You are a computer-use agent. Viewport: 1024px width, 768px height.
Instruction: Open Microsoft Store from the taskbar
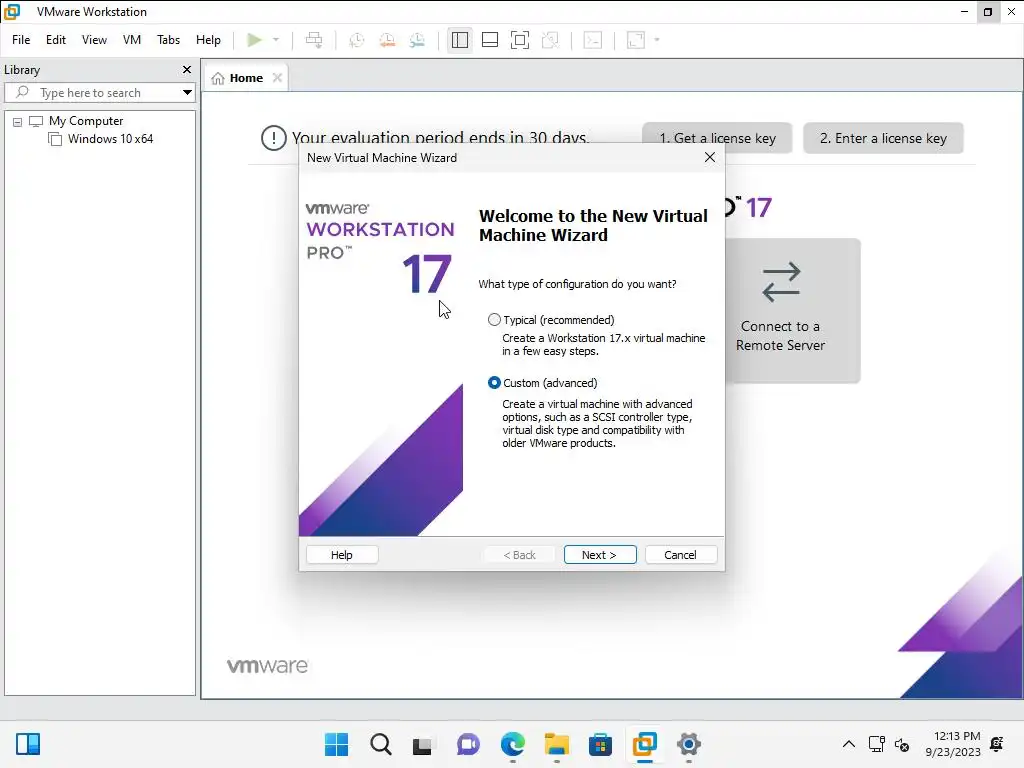[x=600, y=744]
